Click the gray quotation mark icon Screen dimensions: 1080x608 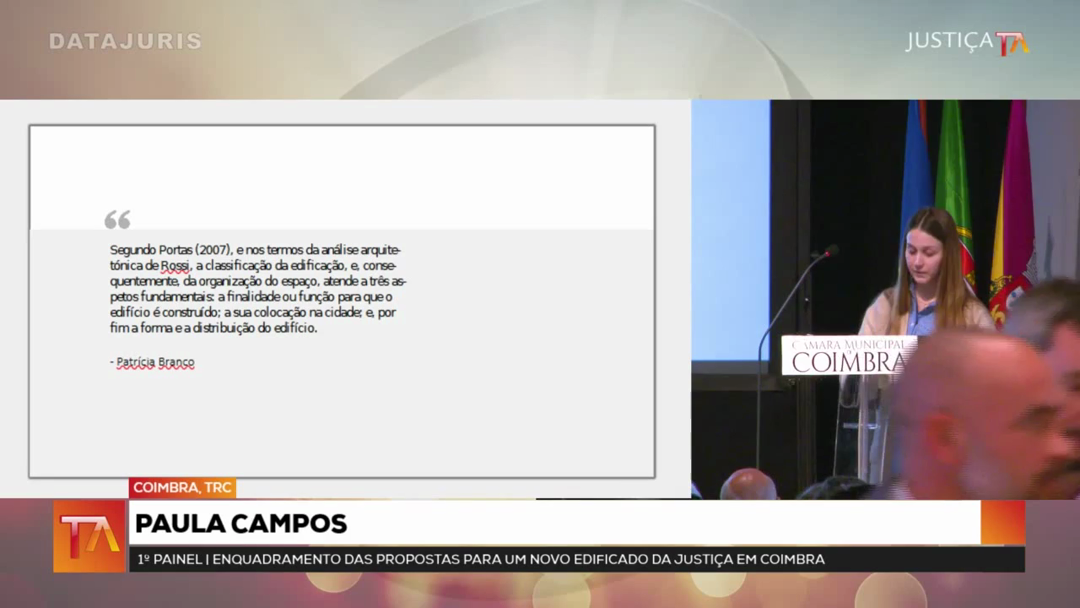pos(117,220)
